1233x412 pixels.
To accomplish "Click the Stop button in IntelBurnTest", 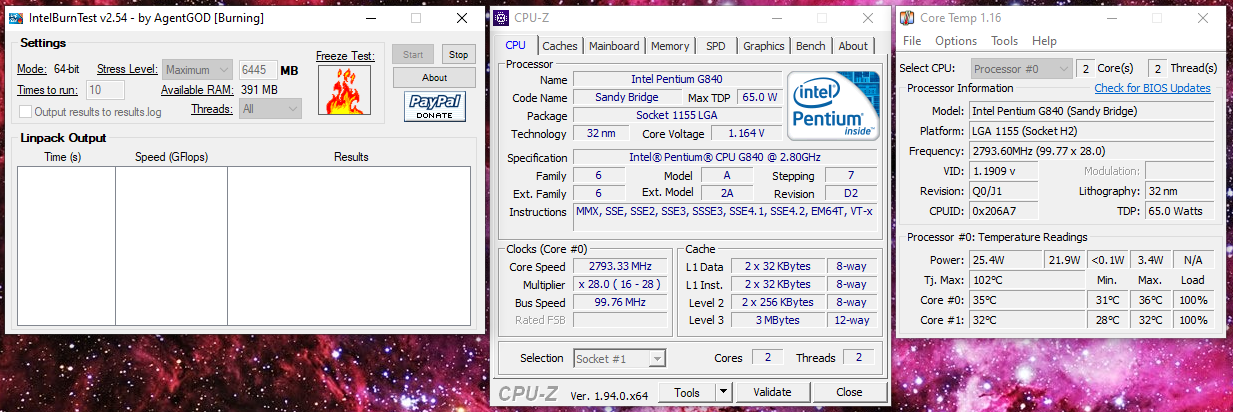I will coord(458,55).
